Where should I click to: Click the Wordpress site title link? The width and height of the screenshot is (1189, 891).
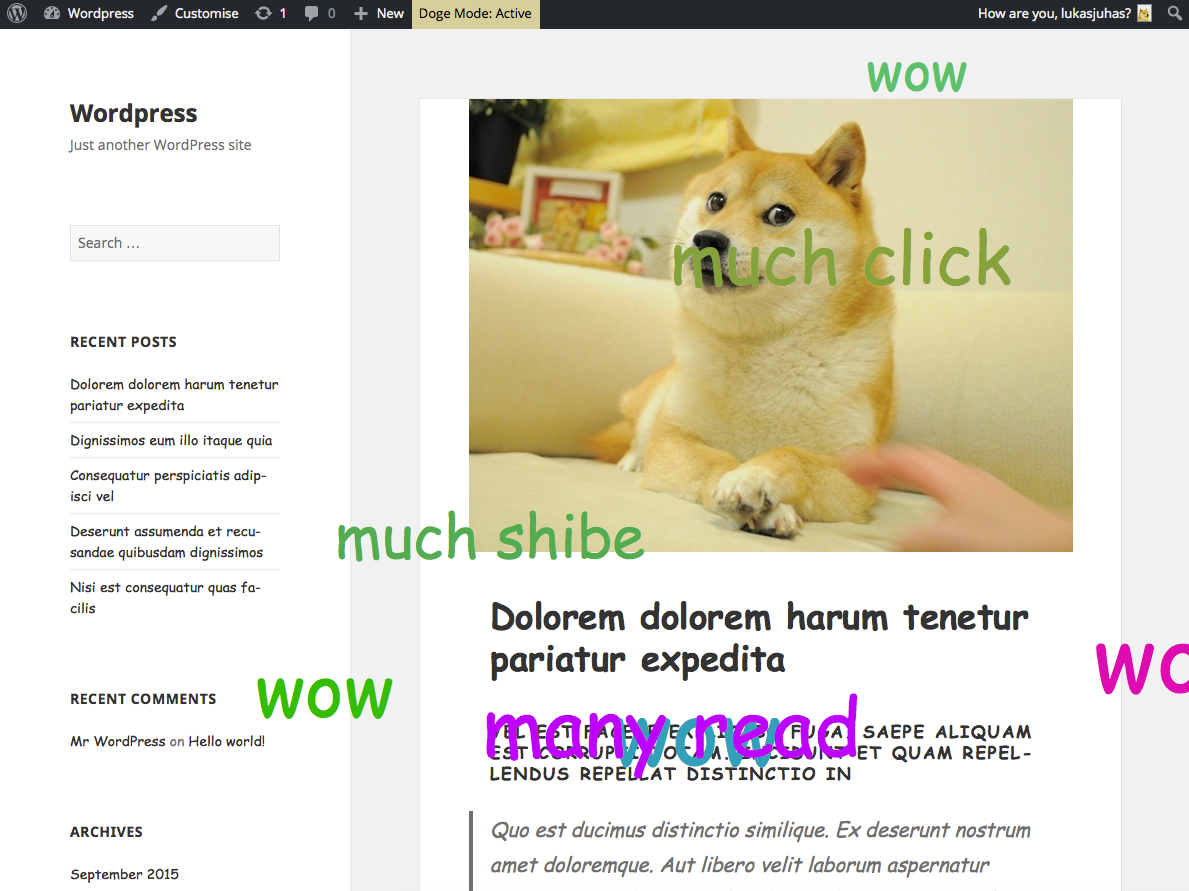point(133,113)
